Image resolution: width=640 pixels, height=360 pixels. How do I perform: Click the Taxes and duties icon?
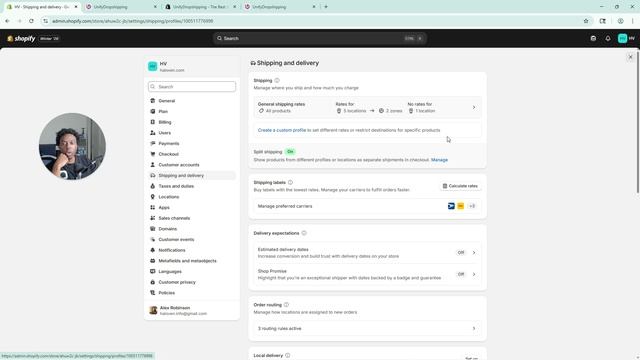tap(153, 186)
